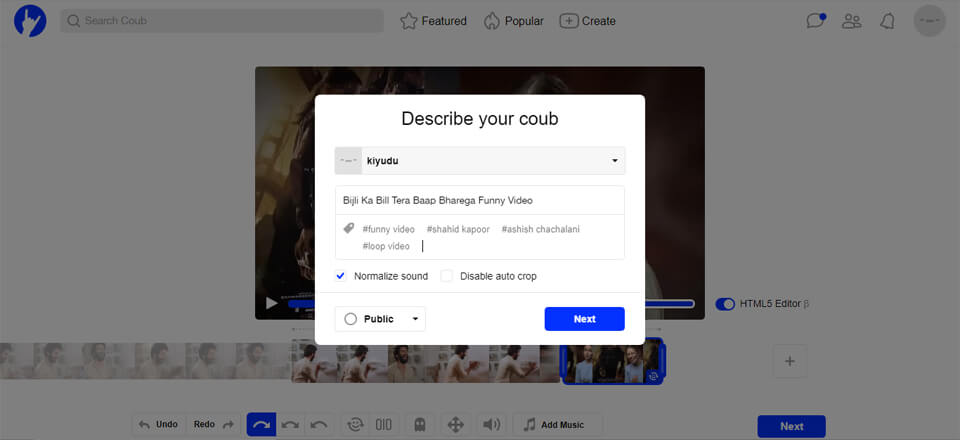The image size is (960, 440).
Task: Click the coub title text field
Action: [x=480, y=200]
